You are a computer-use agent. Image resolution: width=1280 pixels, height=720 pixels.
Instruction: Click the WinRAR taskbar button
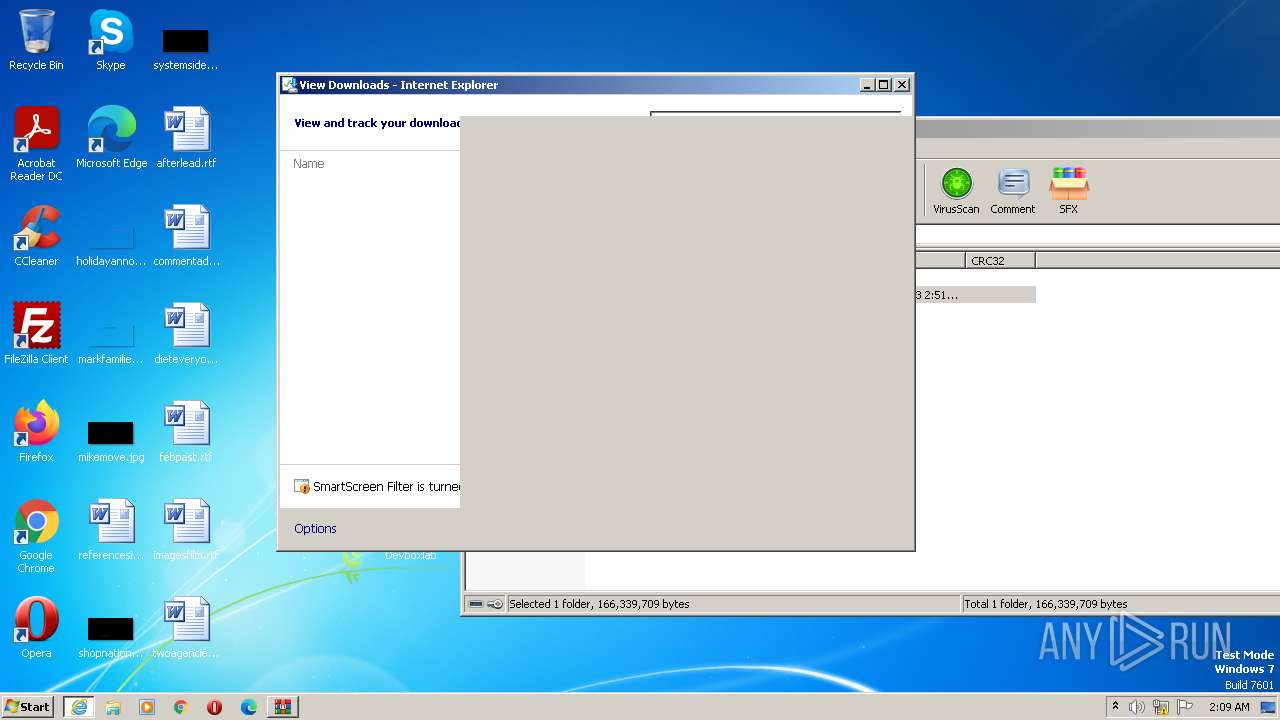[283, 707]
